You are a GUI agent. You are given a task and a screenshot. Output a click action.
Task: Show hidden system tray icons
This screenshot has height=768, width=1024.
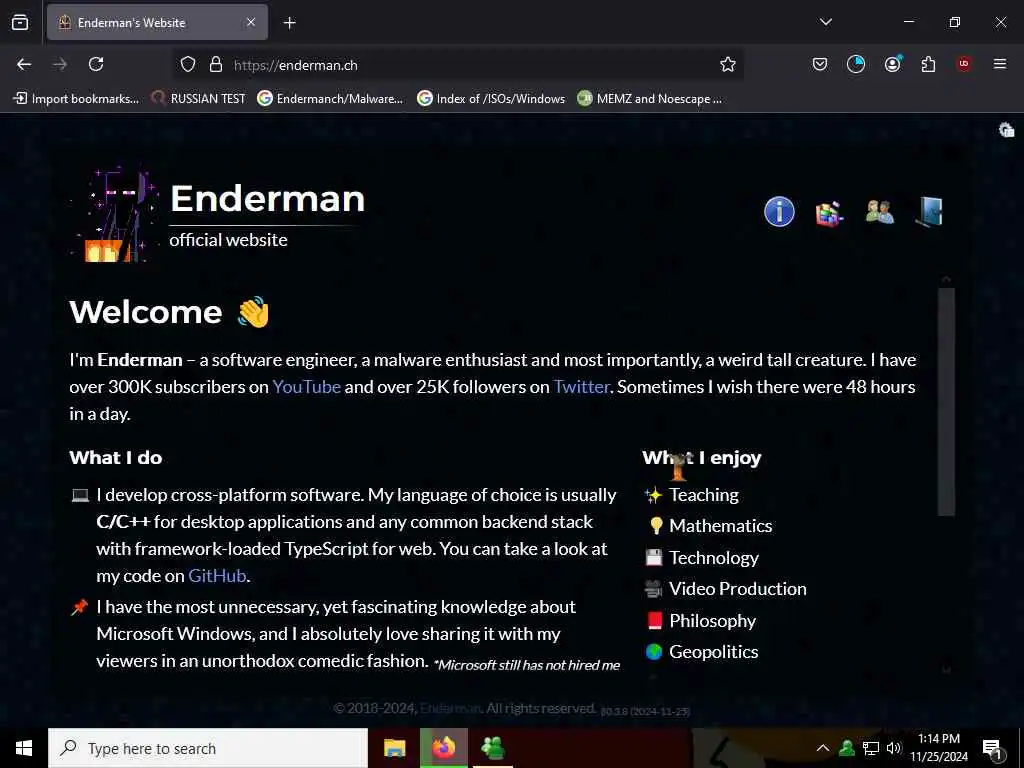click(823, 748)
